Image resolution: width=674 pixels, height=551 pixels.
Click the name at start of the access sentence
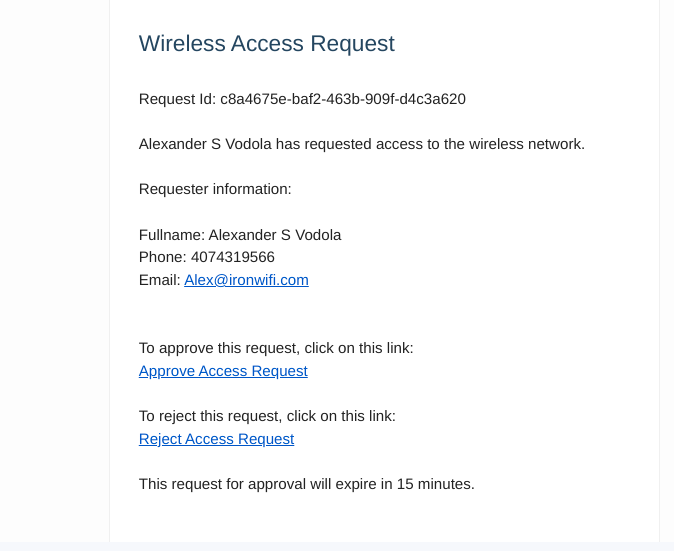pos(205,144)
